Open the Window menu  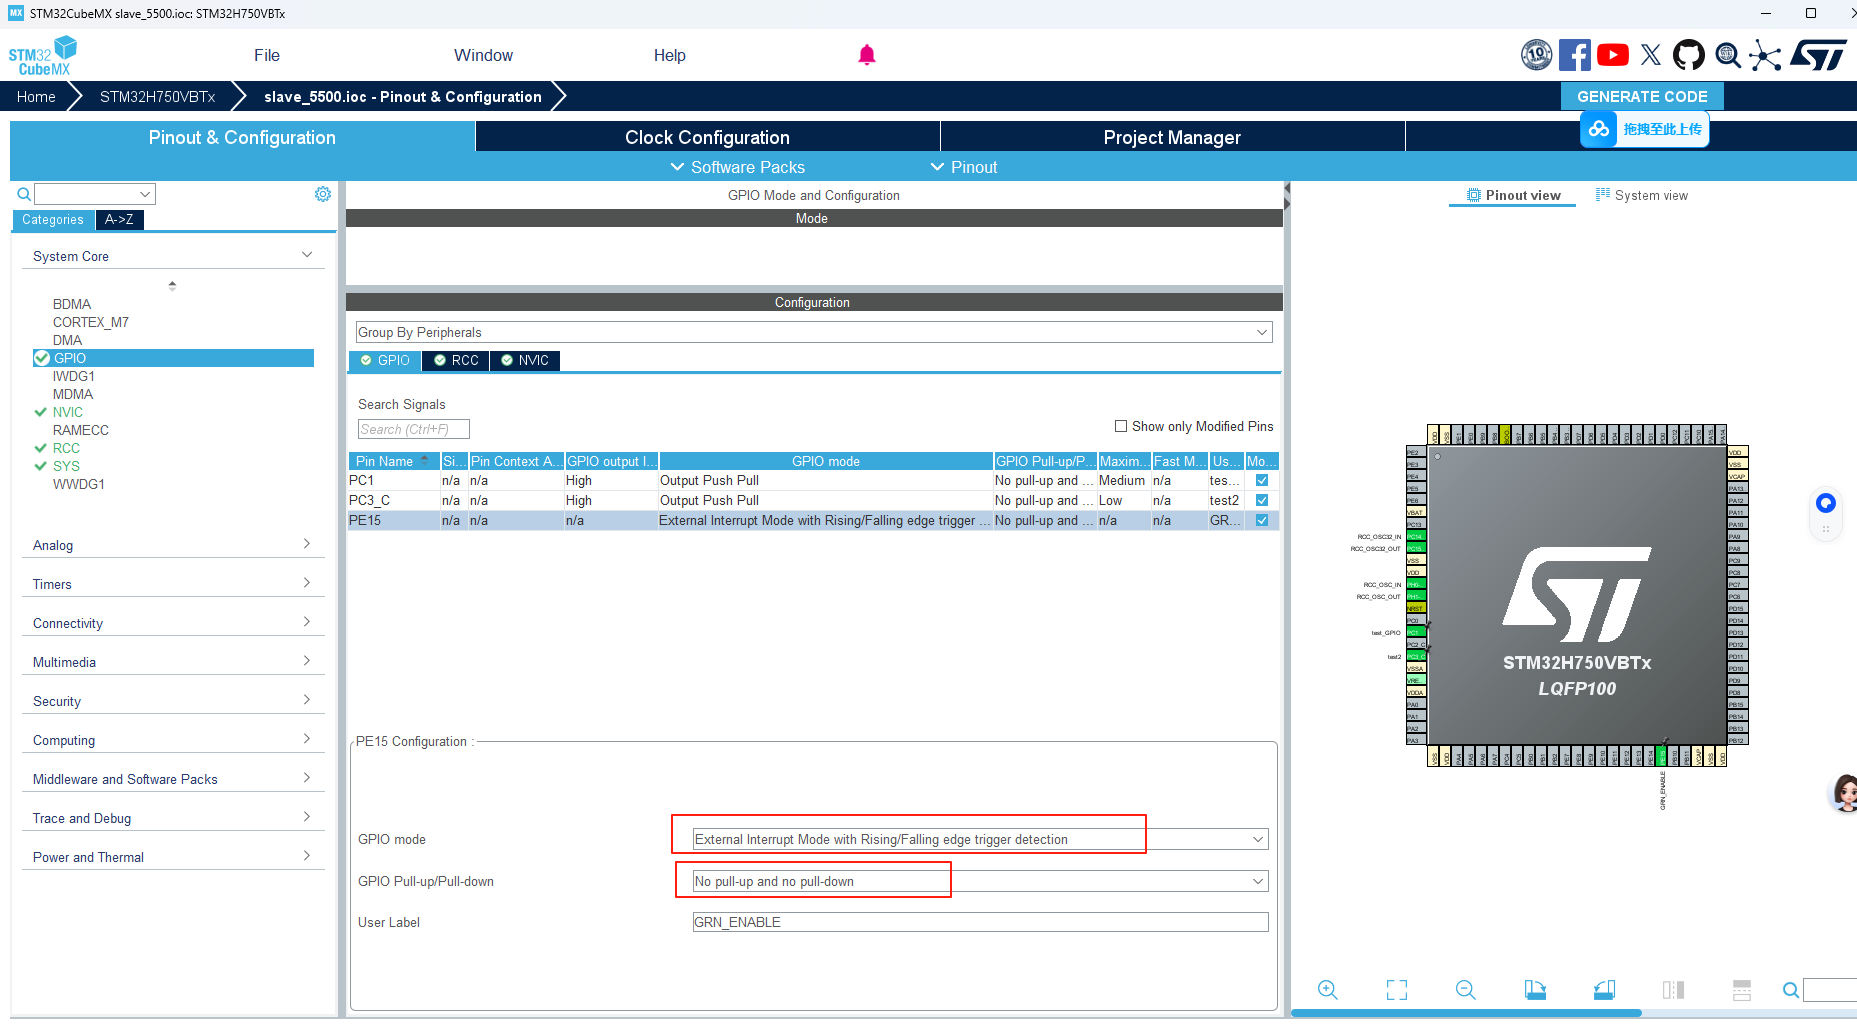(483, 55)
